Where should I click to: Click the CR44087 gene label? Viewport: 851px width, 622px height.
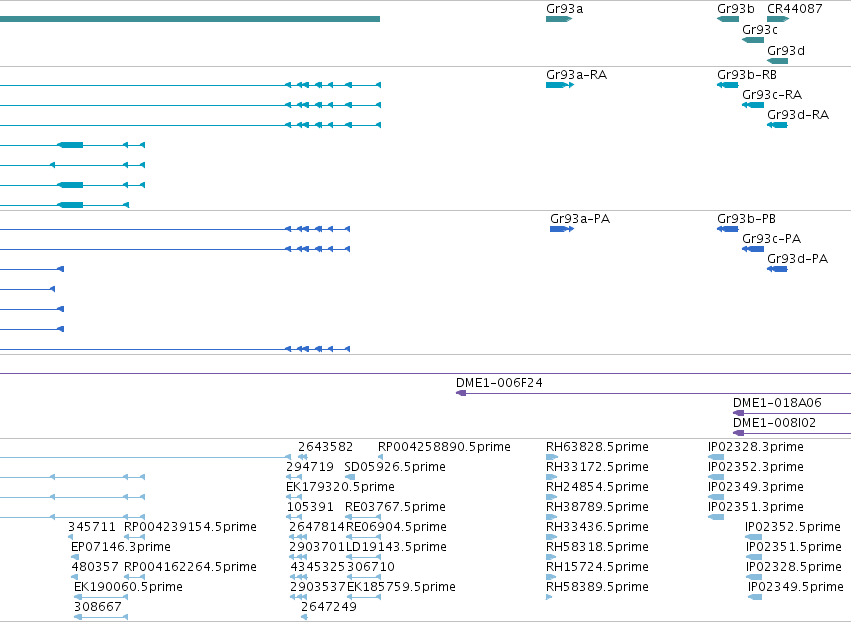pos(795,9)
